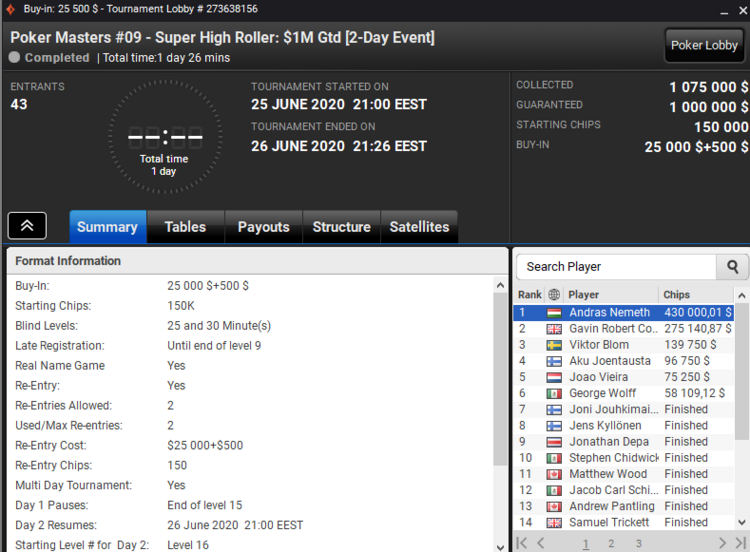Go to previous page of player list
The height and width of the screenshot is (552, 750).
point(540,543)
